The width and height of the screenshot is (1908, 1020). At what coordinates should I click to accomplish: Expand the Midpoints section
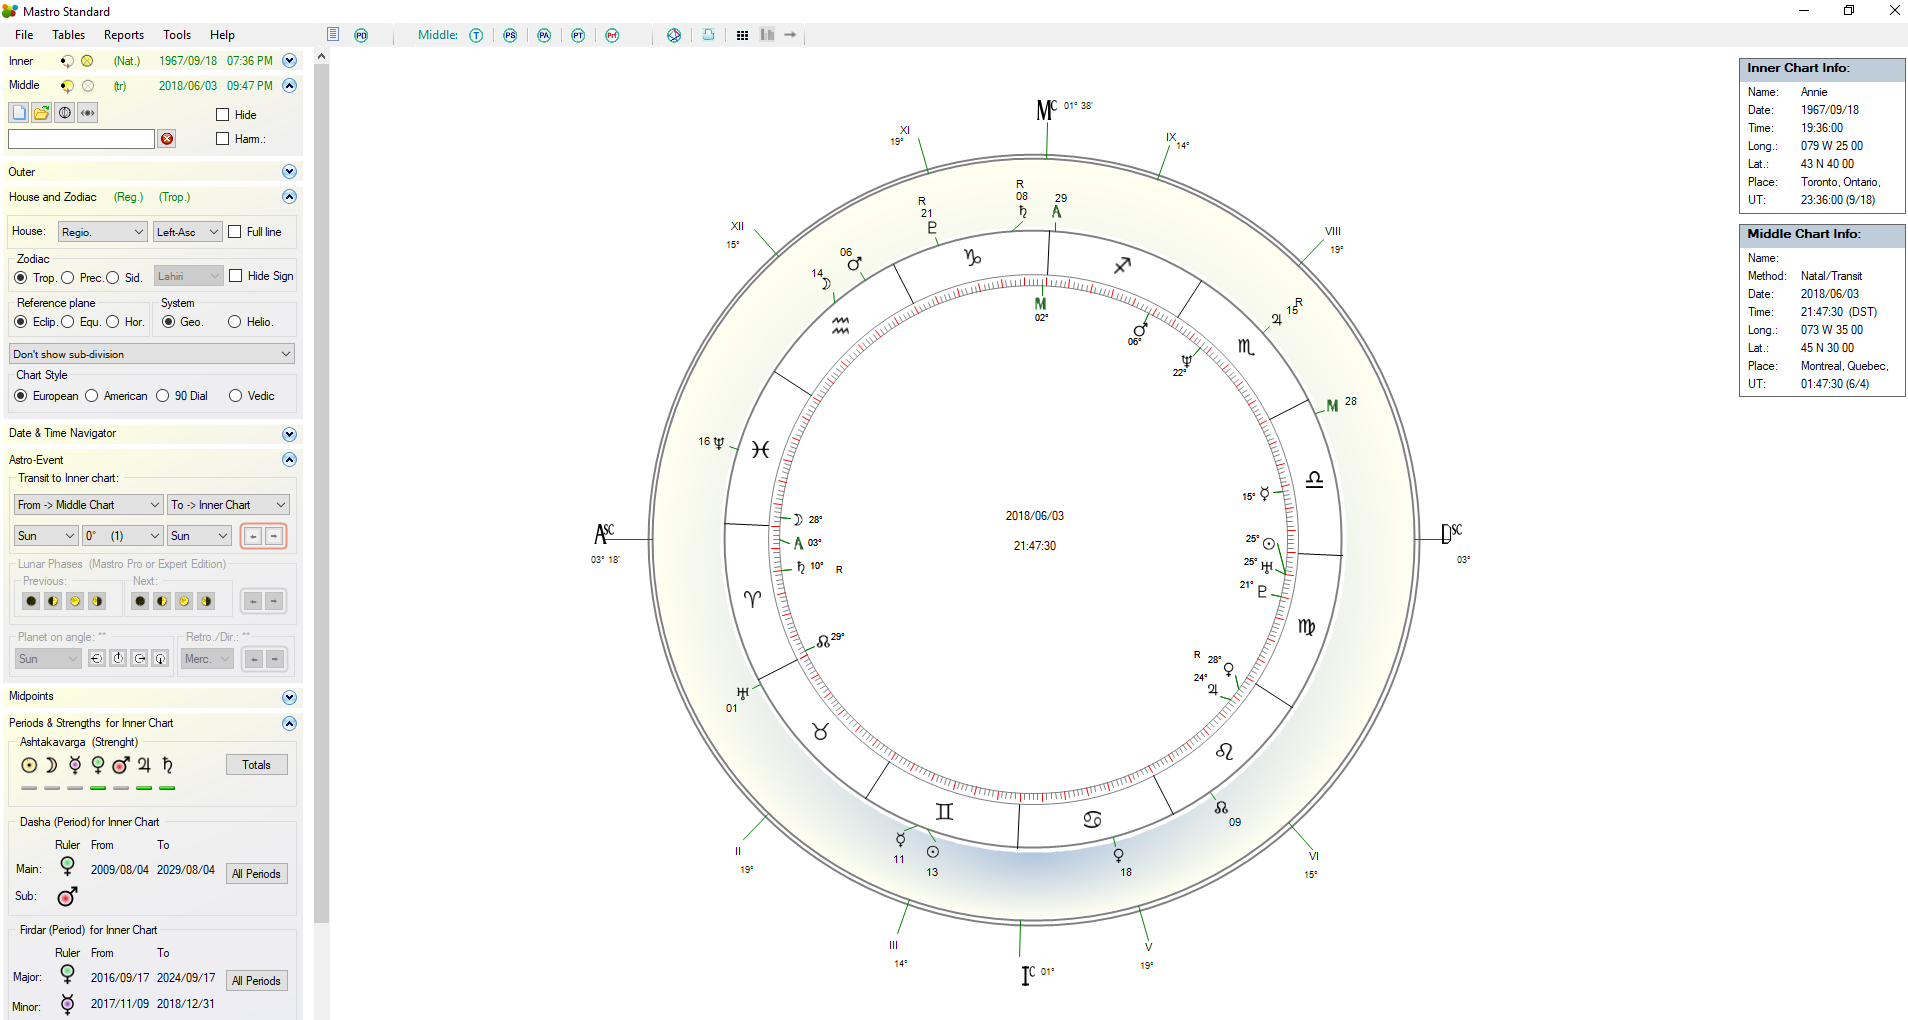289,697
